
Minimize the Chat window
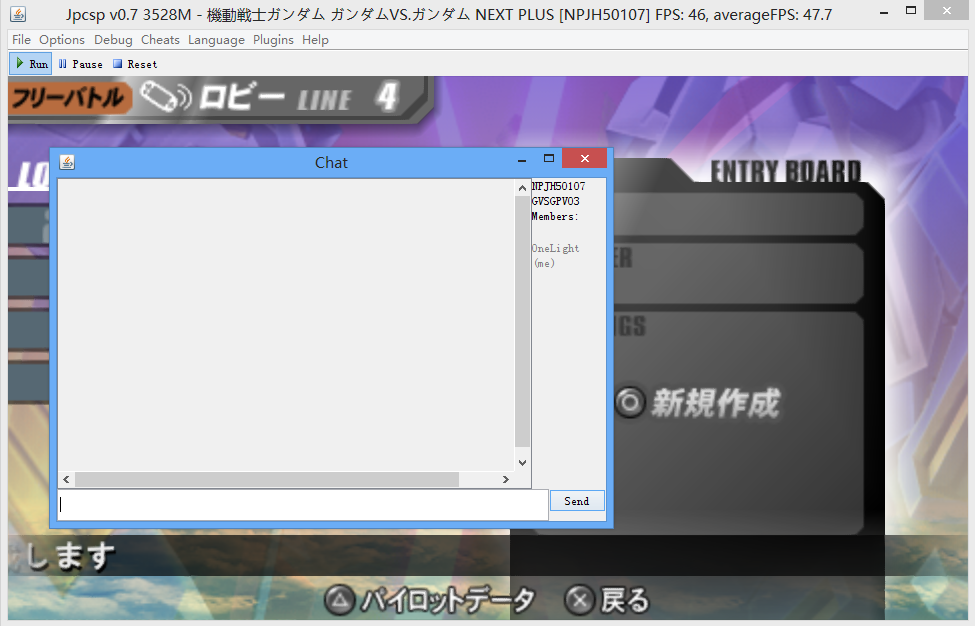pyautogui.click(x=522, y=160)
